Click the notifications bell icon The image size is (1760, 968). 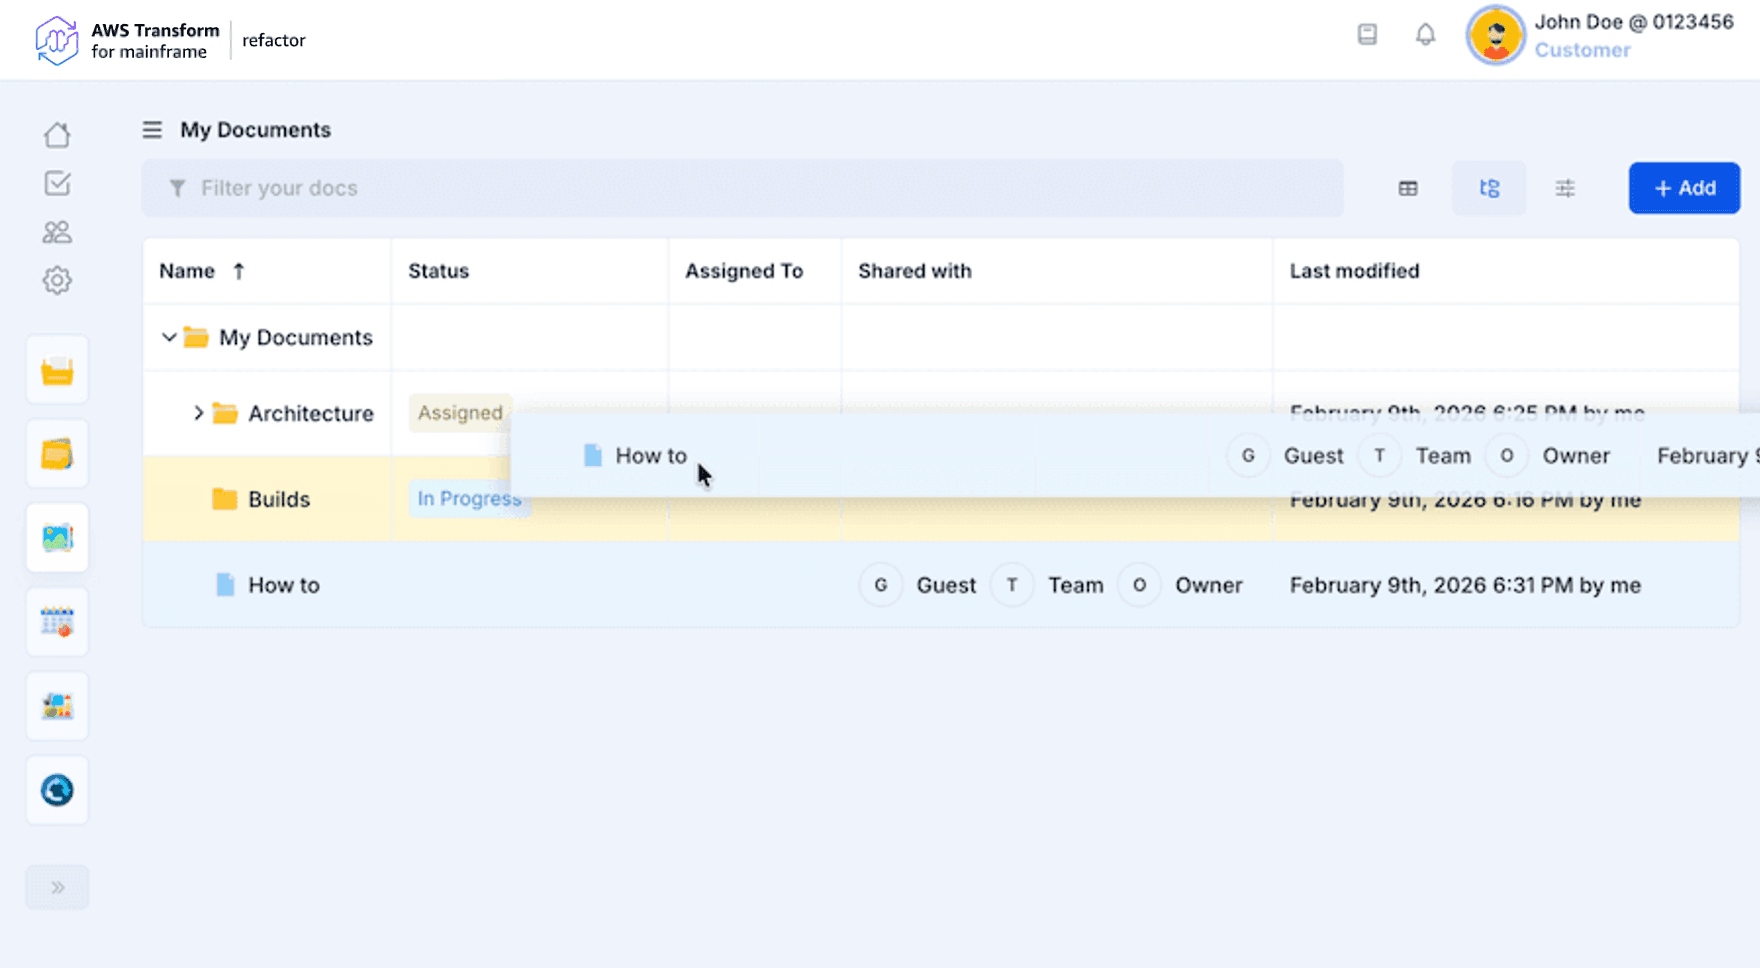coord(1425,35)
